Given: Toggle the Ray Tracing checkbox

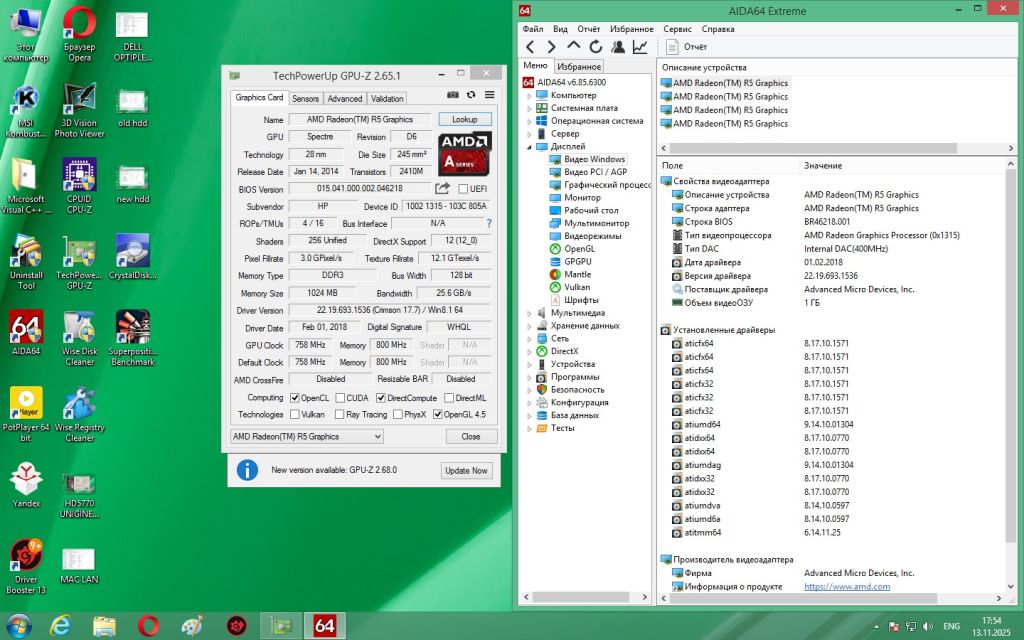Looking at the screenshot, I should (x=339, y=414).
